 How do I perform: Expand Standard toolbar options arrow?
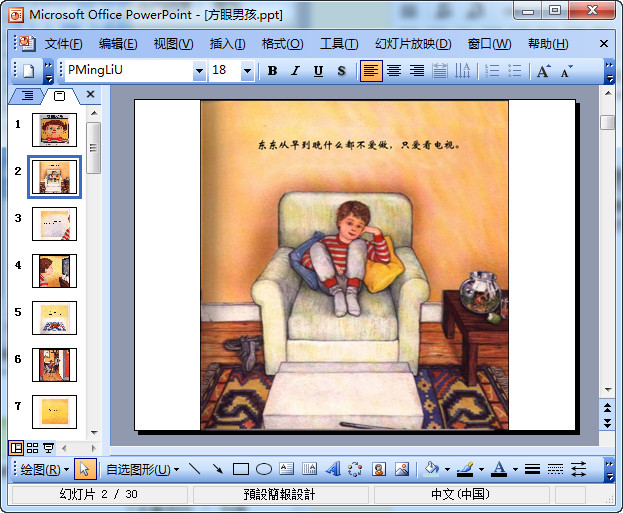point(48,72)
